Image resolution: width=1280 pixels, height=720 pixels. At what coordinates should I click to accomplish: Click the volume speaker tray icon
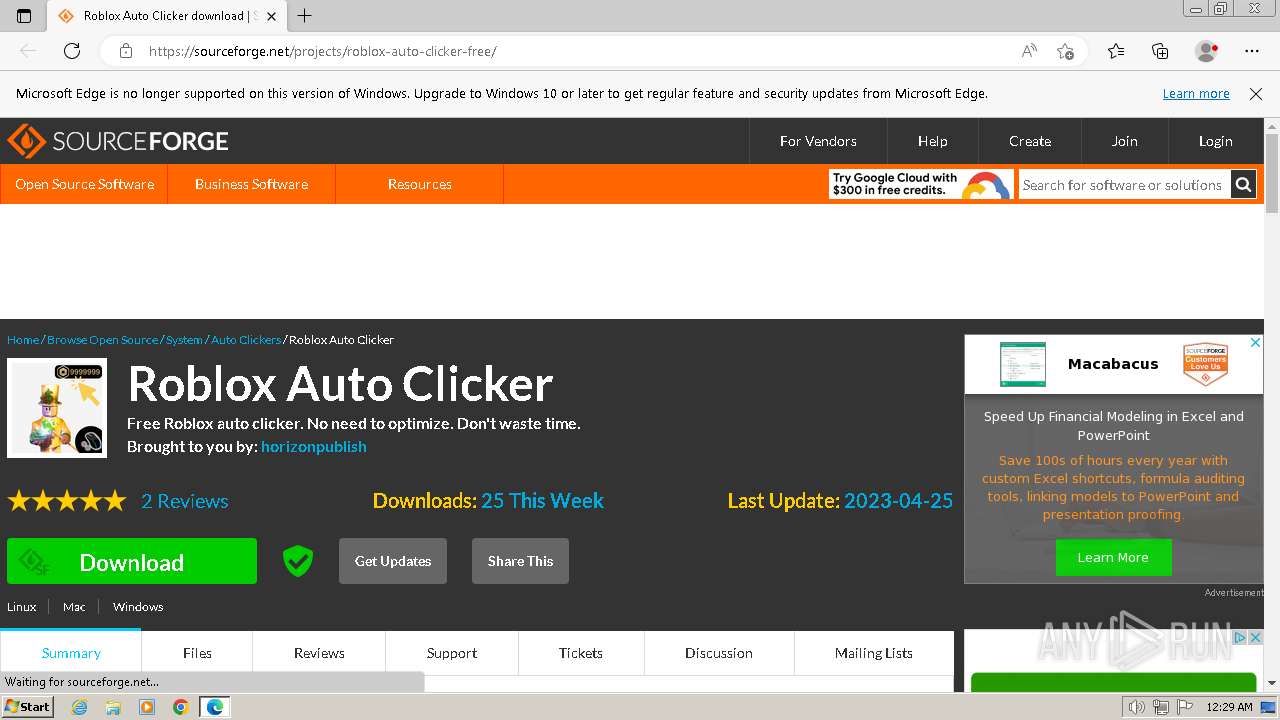click(1136, 707)
